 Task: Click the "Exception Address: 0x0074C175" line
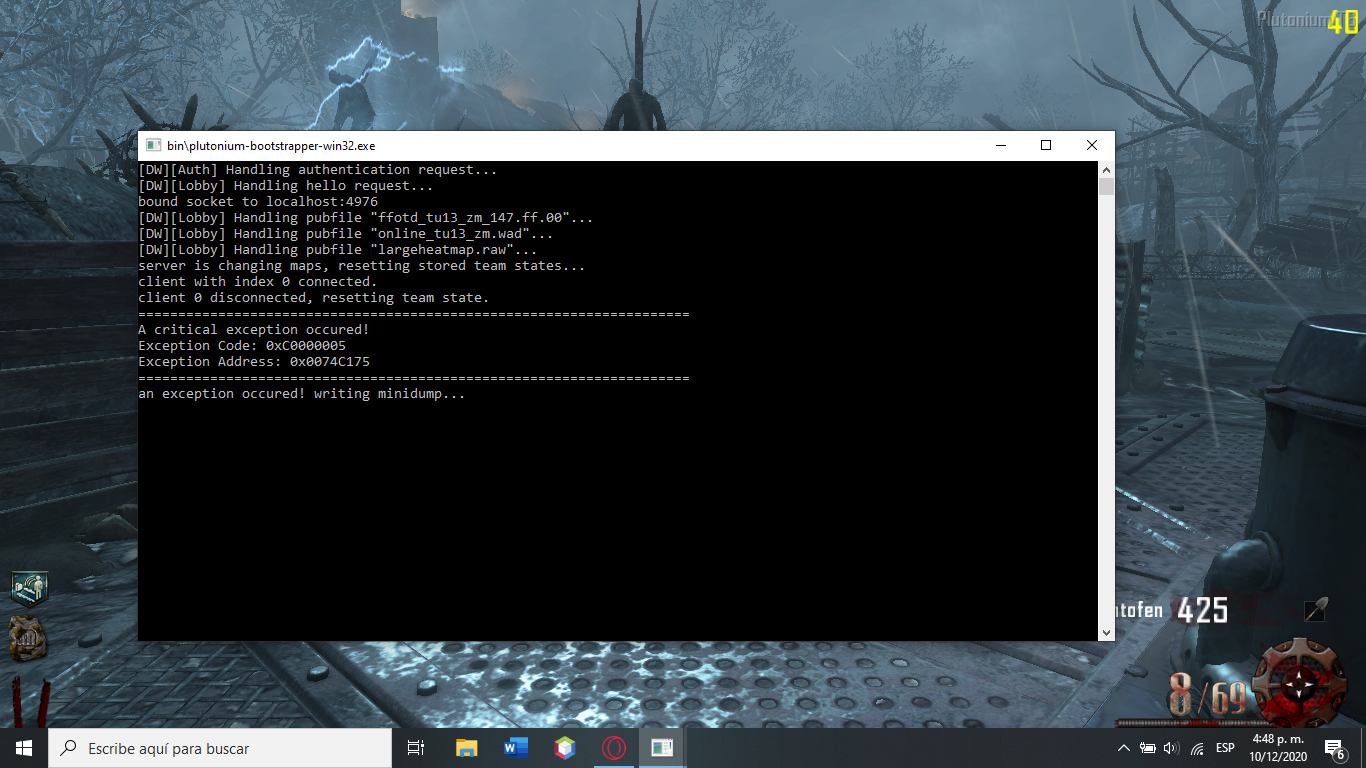[x=254, y=362]
